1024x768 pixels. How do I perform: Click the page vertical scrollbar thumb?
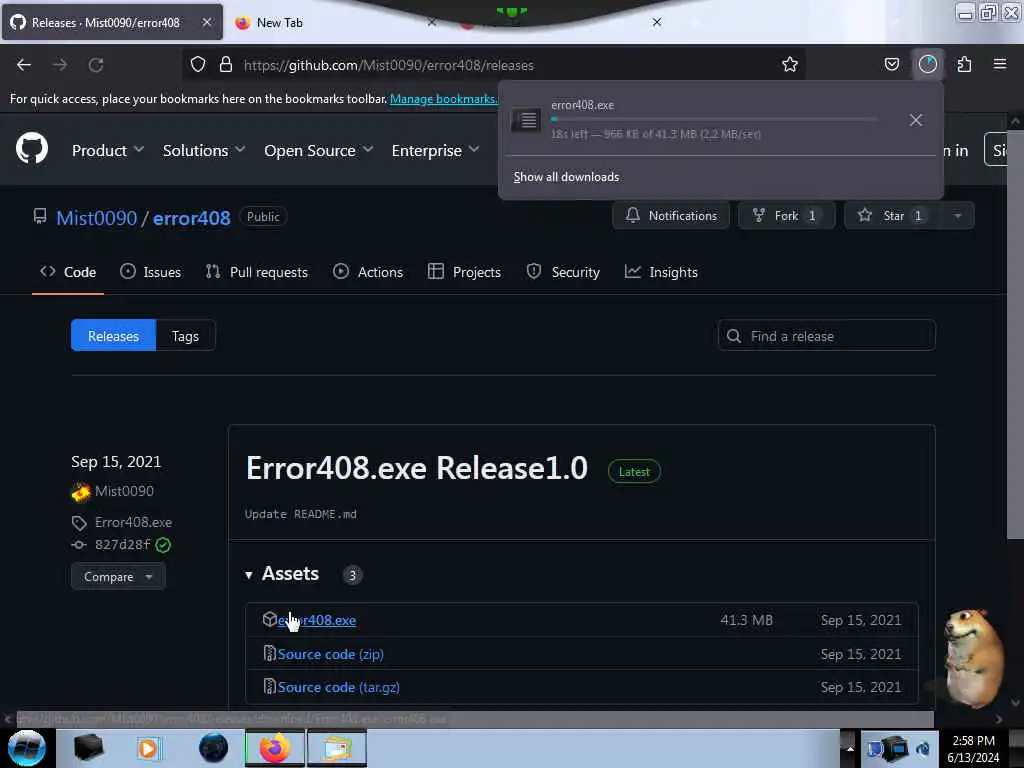pyautogui.click(x=1014, y=334)
